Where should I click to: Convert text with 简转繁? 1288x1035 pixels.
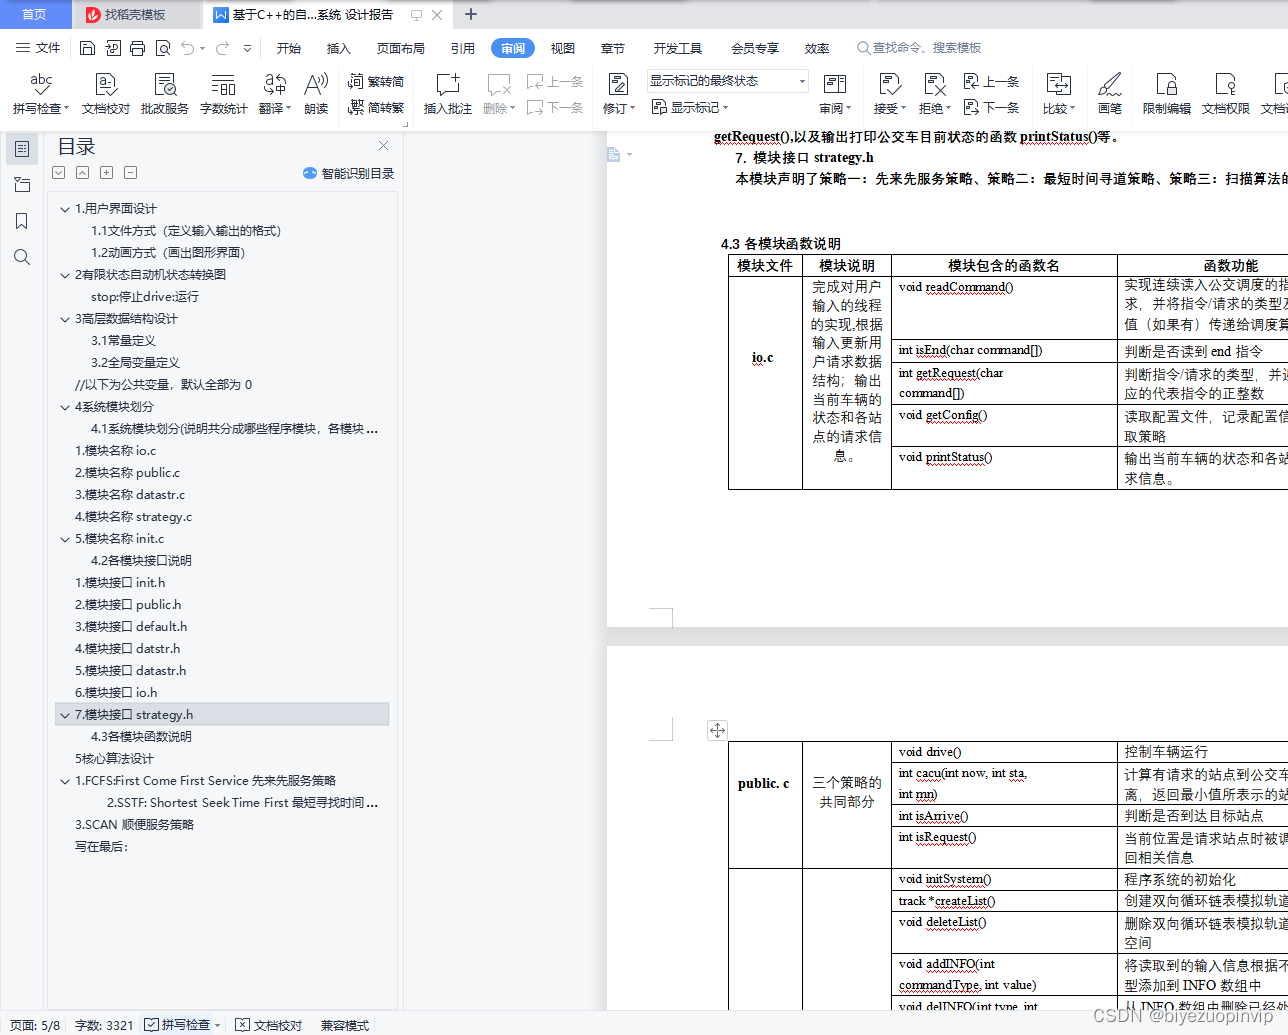pos(376,107)
